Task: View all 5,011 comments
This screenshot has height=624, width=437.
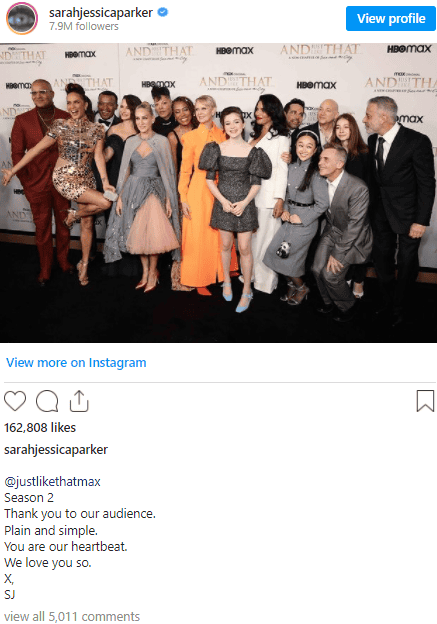Action: point(72,616)
